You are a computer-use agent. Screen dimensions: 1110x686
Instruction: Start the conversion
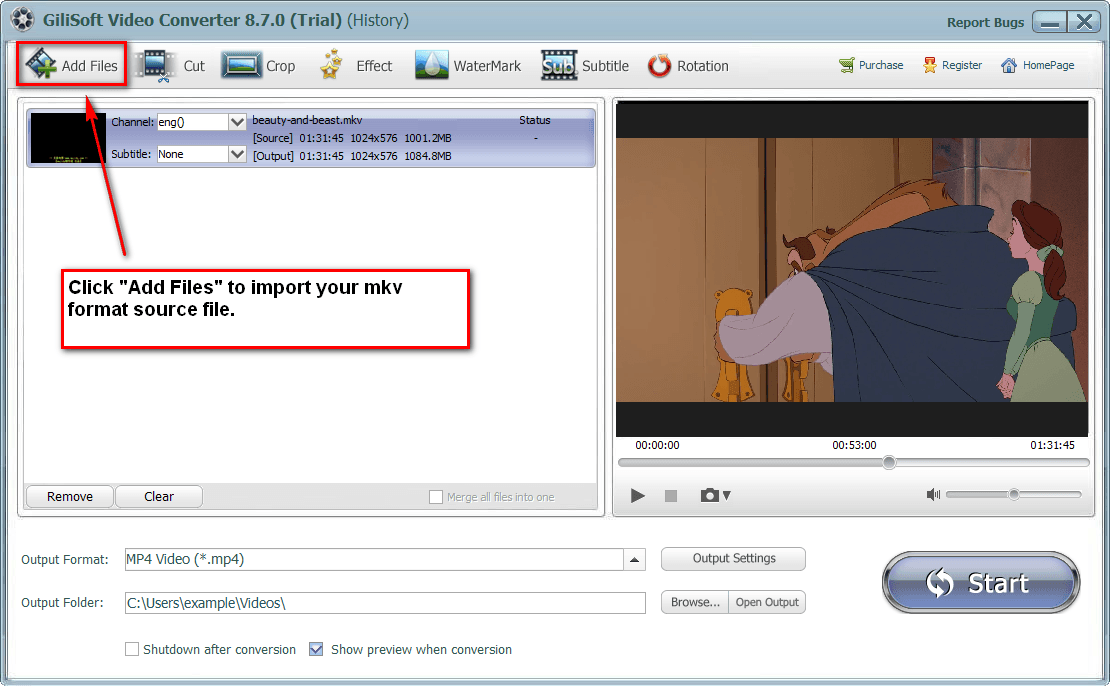click(x=981, y=583)
